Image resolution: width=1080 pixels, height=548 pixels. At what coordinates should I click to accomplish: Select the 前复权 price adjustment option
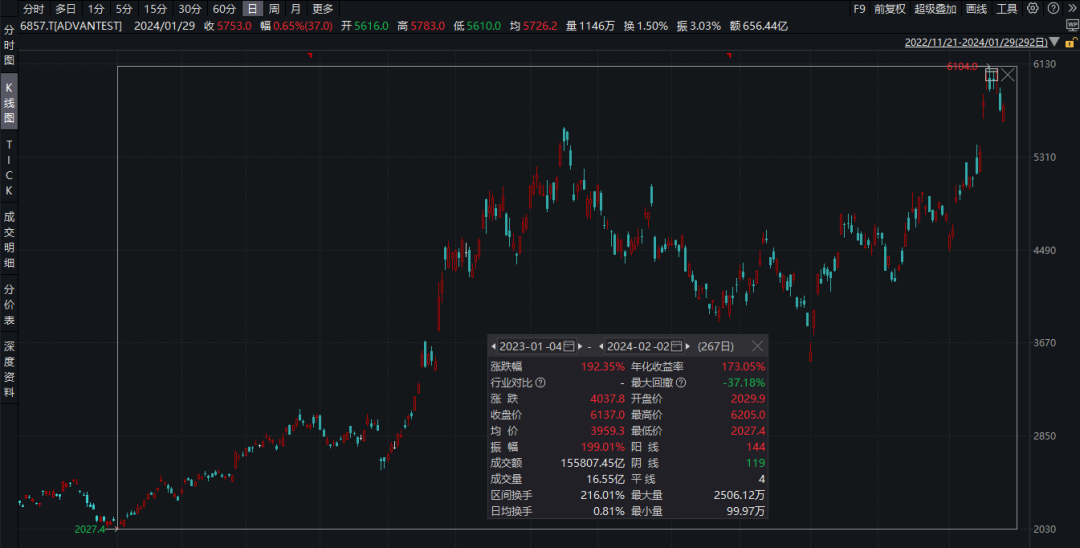point(889,9)
